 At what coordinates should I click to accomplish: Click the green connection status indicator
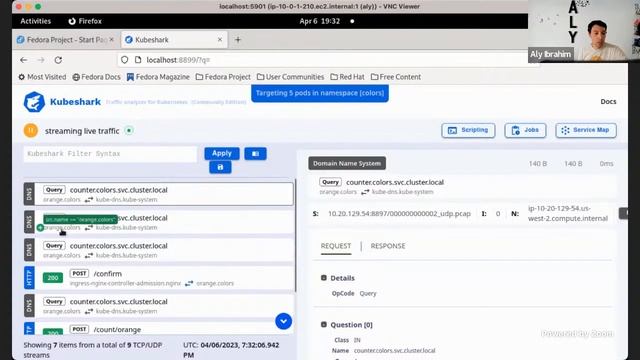[129, 131]
